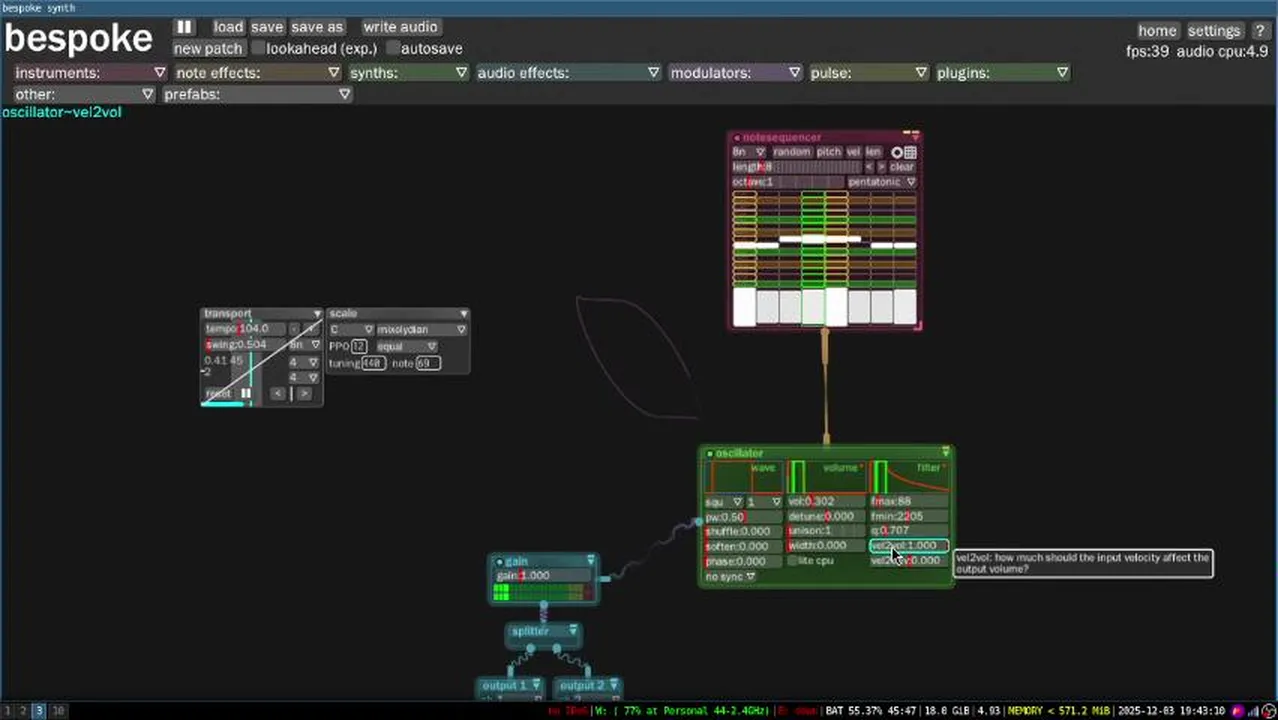Image resolution: width=1278 pixels, height=720 pixels.
Task: Open the prefabs dropdown
Action: 257,94
